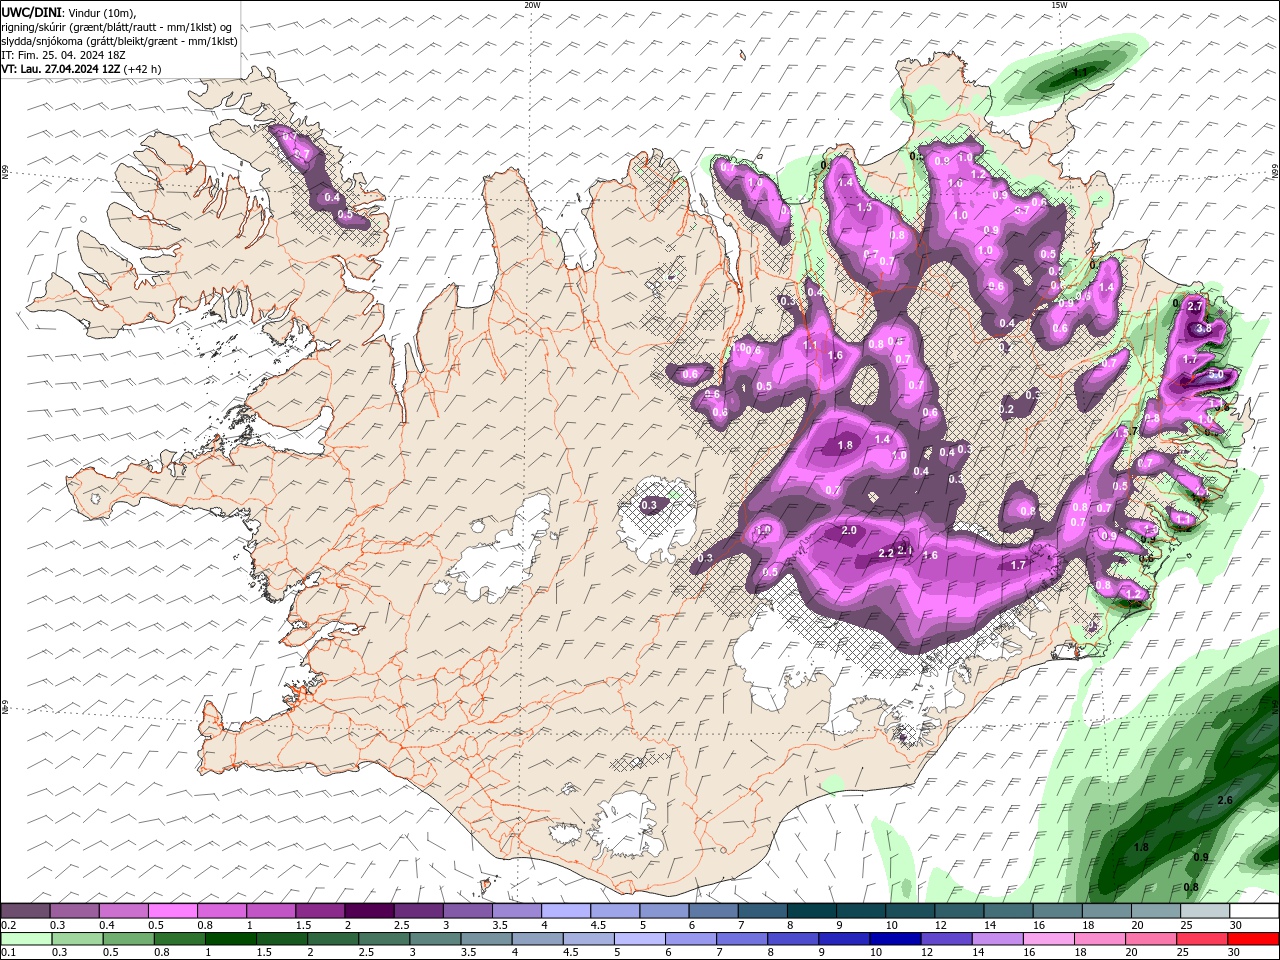Click the UWC/DINI title text
The width and height of the screenshot is (1280, 960).
[30, 11]
